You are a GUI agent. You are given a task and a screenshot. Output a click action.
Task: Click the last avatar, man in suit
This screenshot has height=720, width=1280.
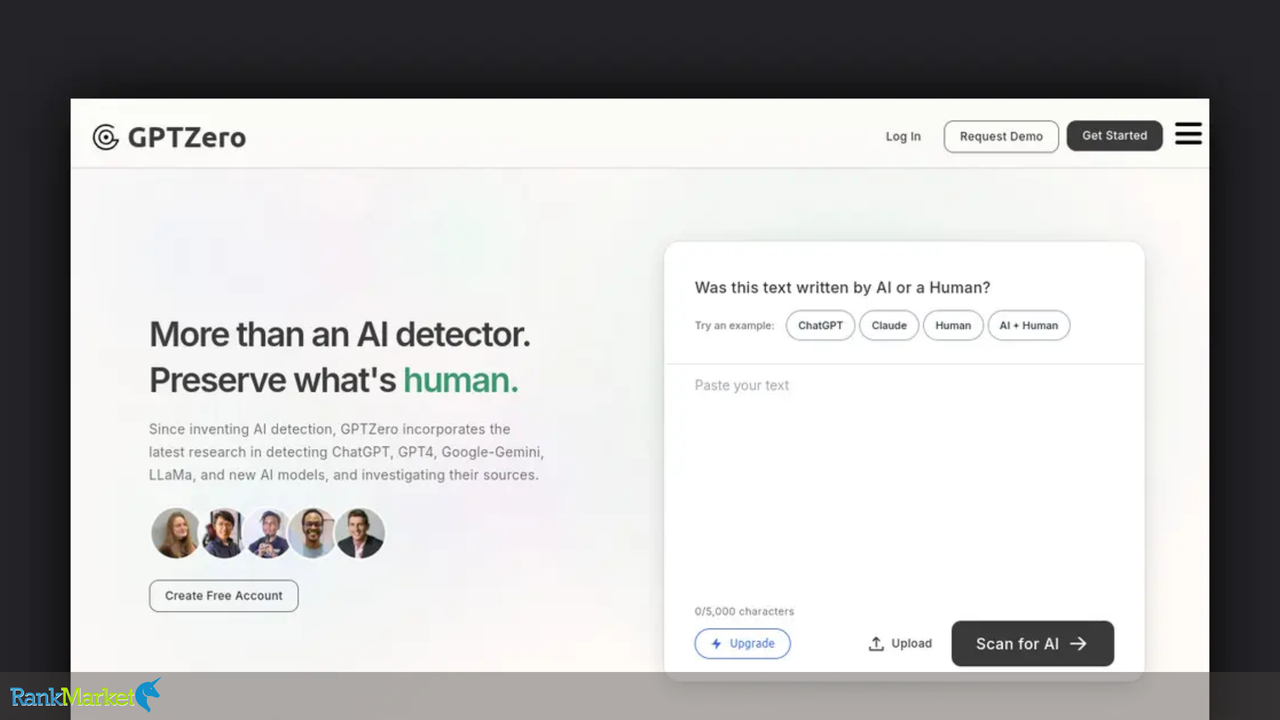(360, 533)
